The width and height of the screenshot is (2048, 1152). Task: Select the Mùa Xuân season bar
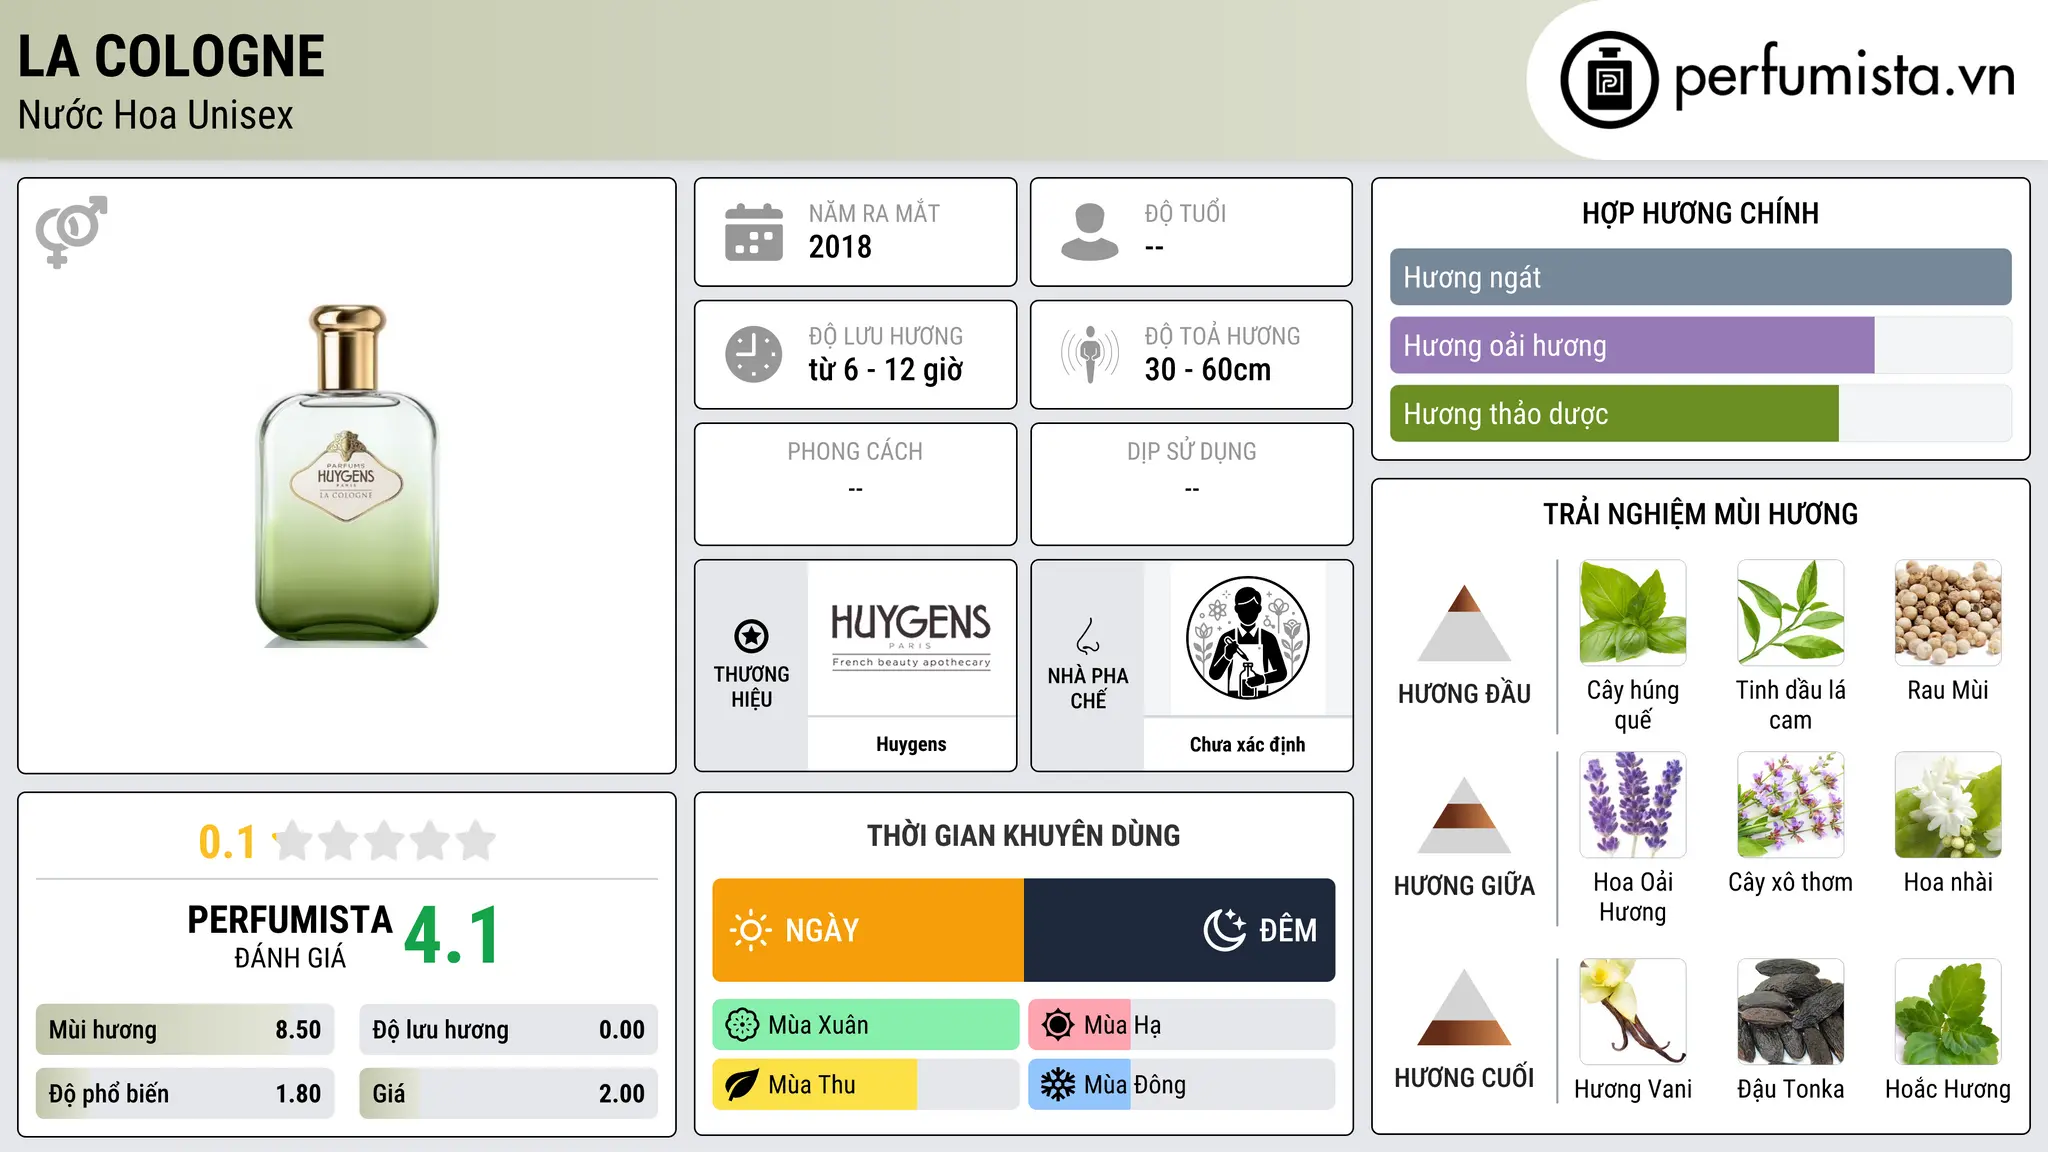[x=866, y=1025]
